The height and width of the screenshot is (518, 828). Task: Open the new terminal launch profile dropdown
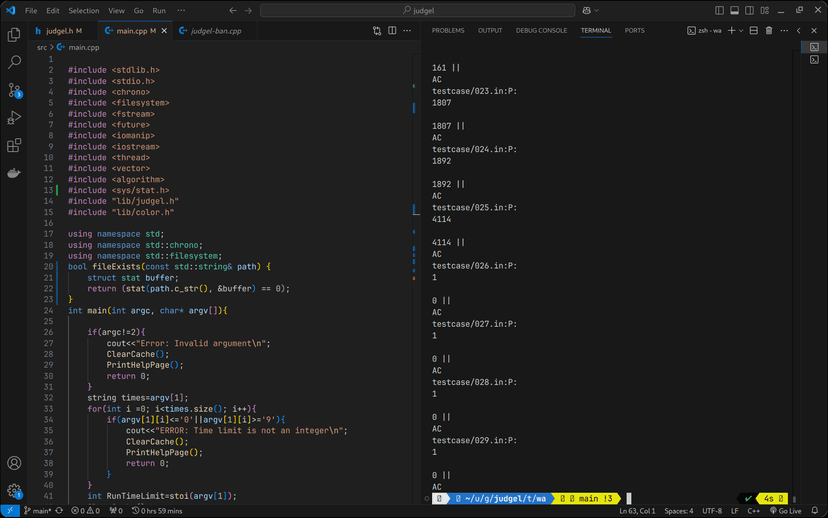(x=741, y=31)
